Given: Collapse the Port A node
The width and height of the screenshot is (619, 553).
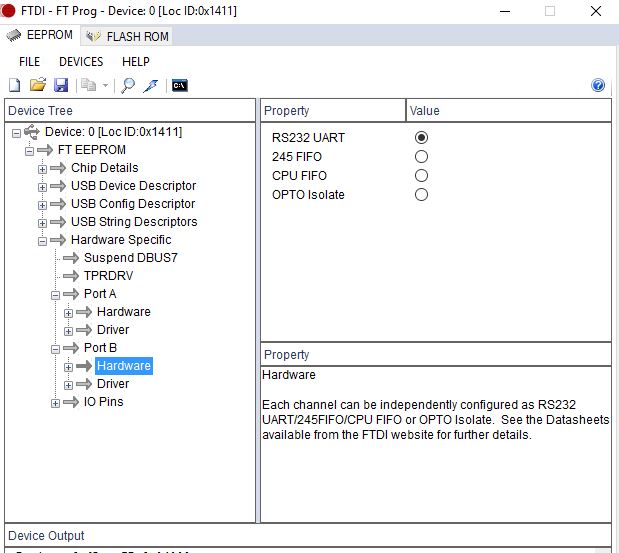Looking at the screenshot, I should click(55, 295).
